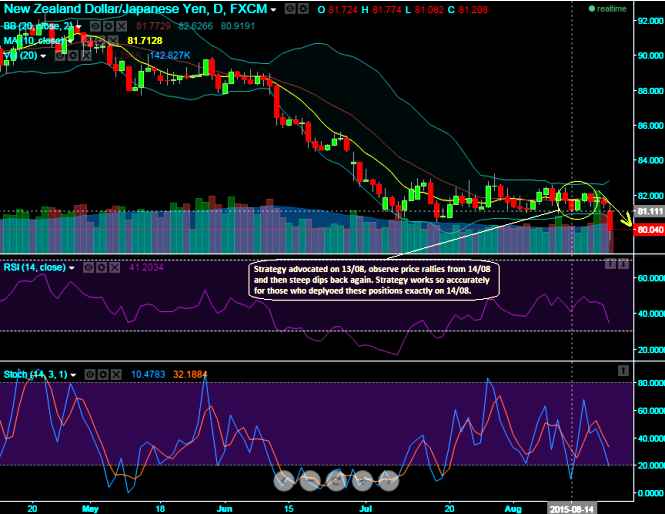The image size is (665, 514).
Task: Open Bollinger Bands indicator settings gear
Action: (x=109, y=26)
